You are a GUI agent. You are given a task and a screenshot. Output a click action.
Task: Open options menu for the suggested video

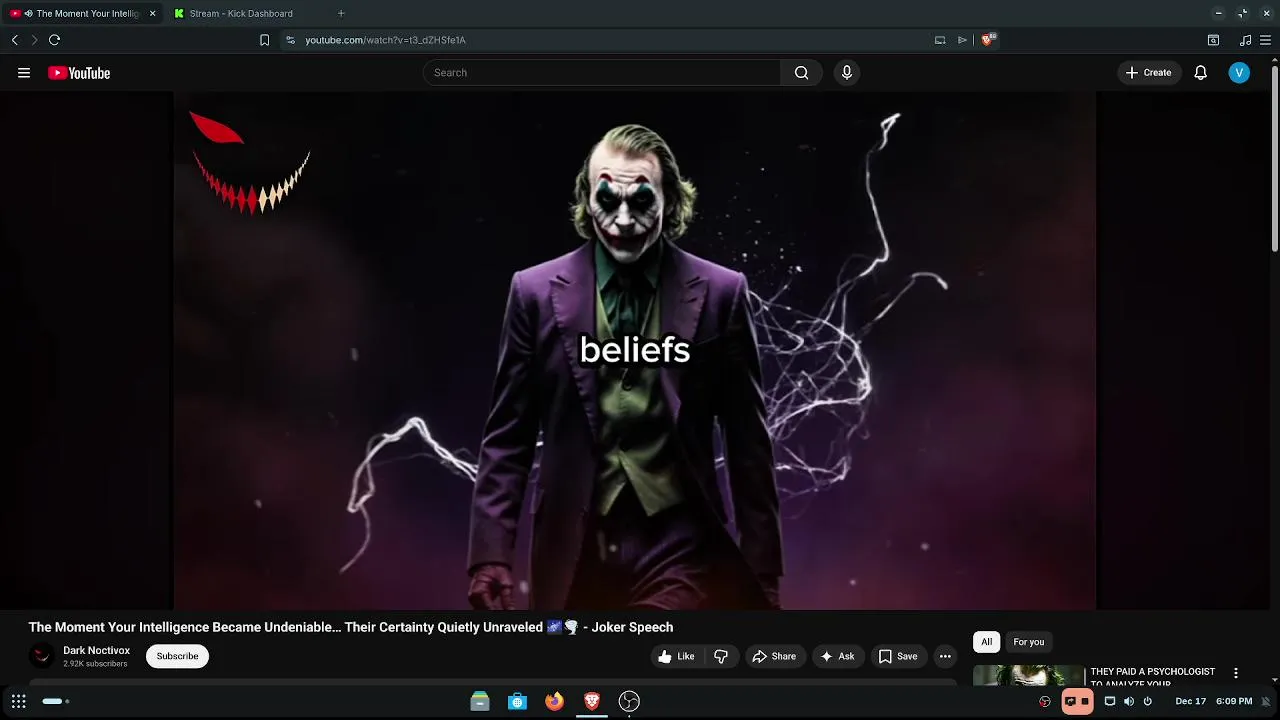(1236, 673)
